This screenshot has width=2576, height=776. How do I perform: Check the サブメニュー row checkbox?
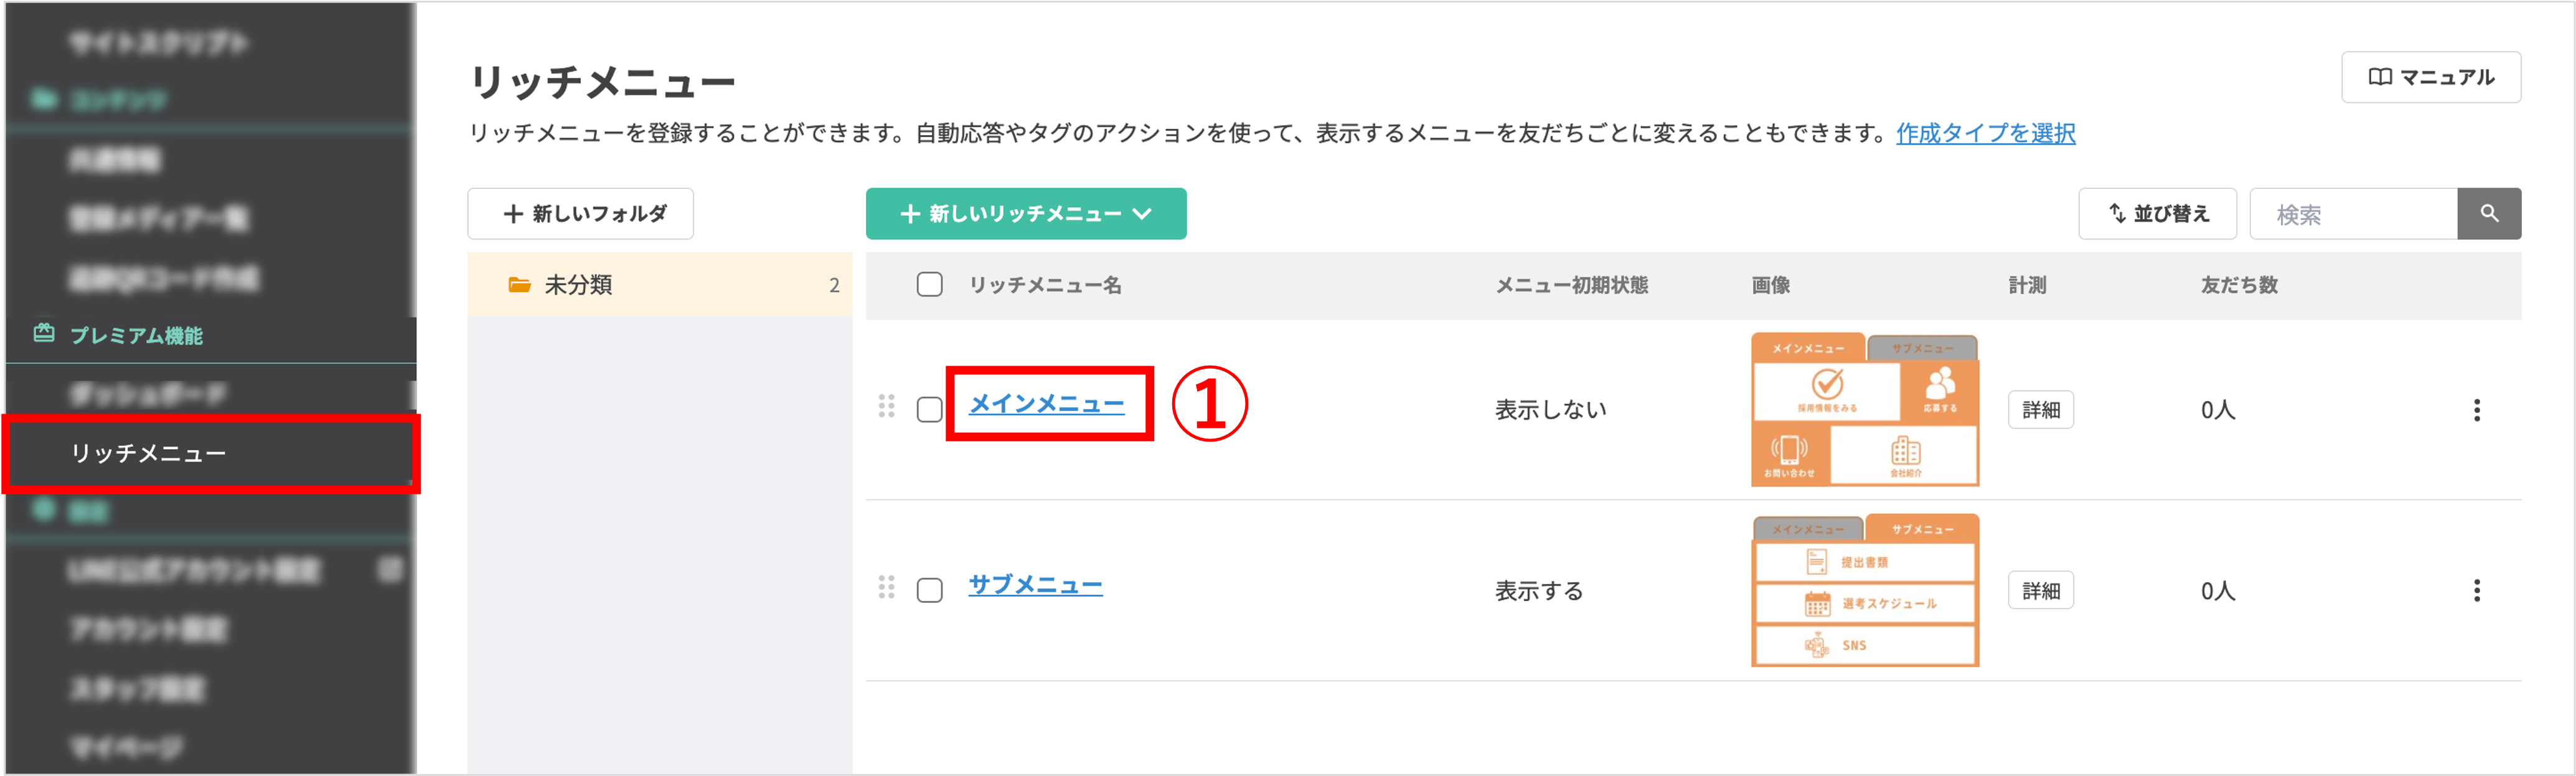click(929, 591)
